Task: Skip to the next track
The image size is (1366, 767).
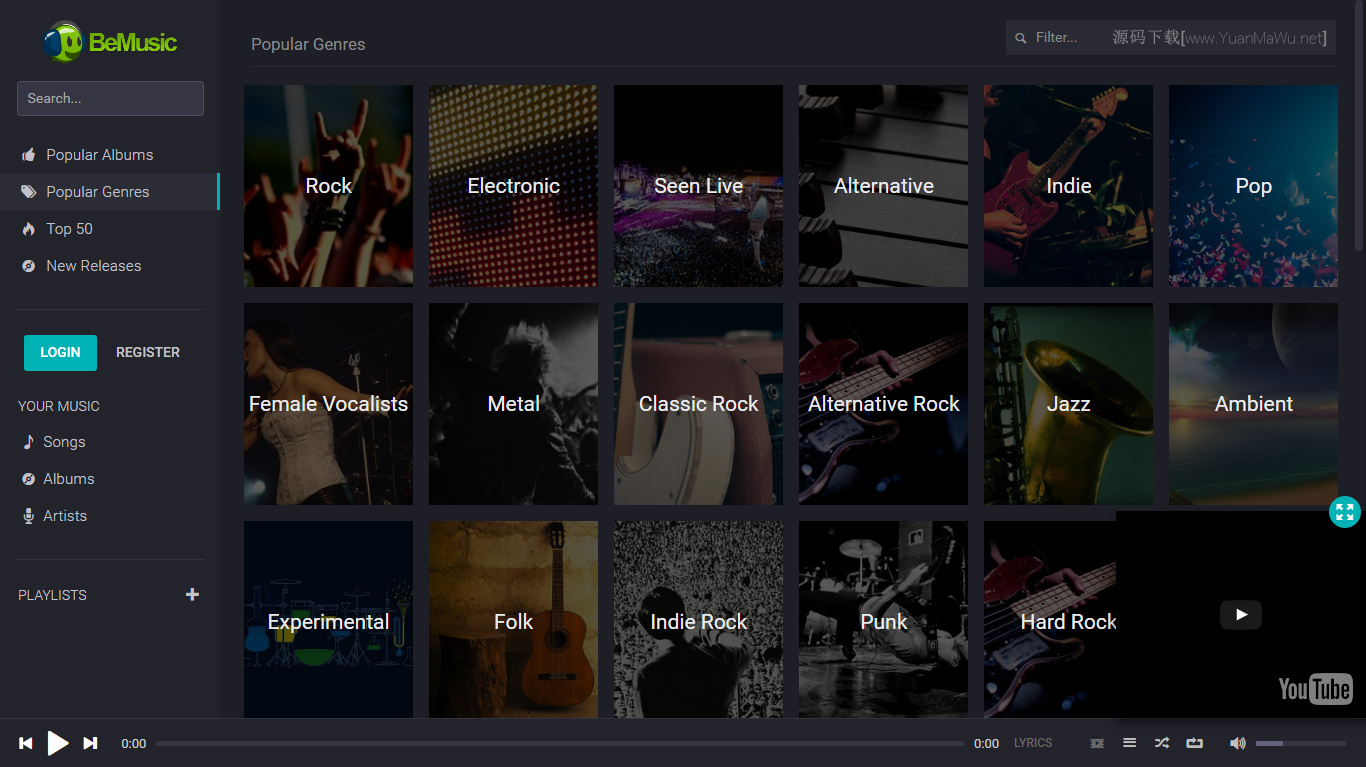Action: (x=90, y=743)
